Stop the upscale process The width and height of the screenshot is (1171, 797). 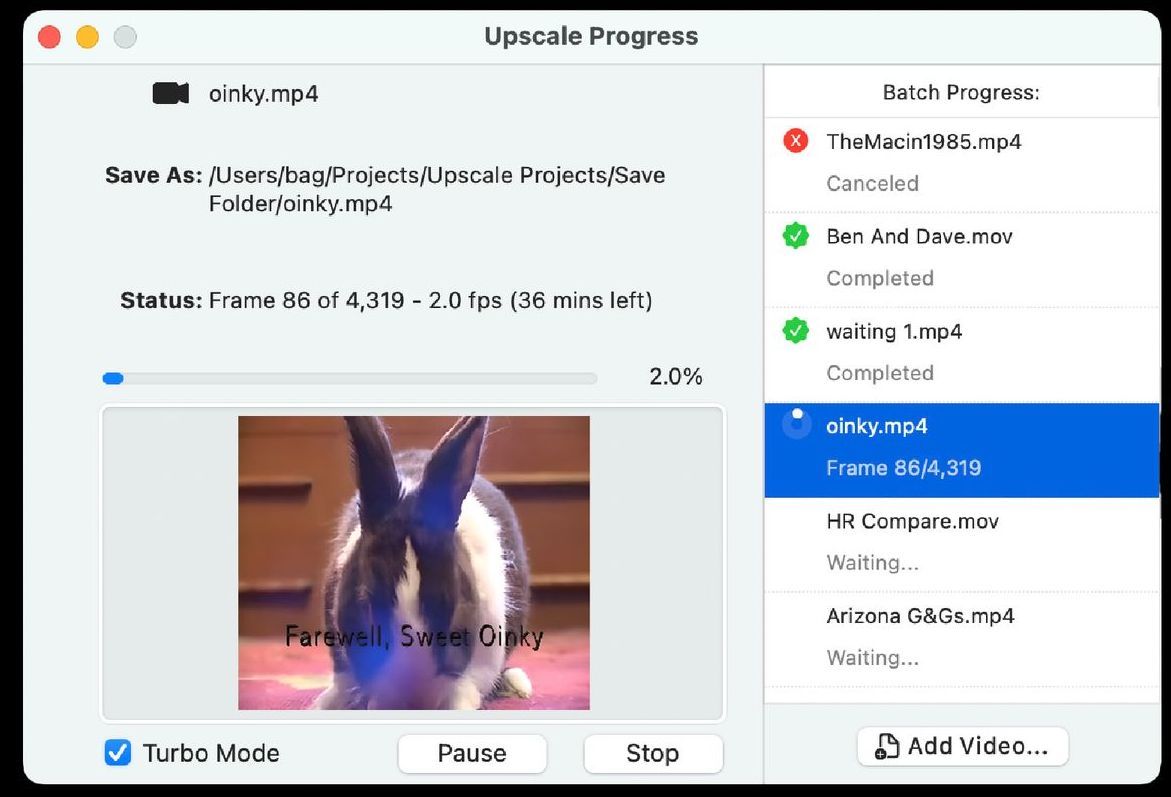click(x=653, y=753)
